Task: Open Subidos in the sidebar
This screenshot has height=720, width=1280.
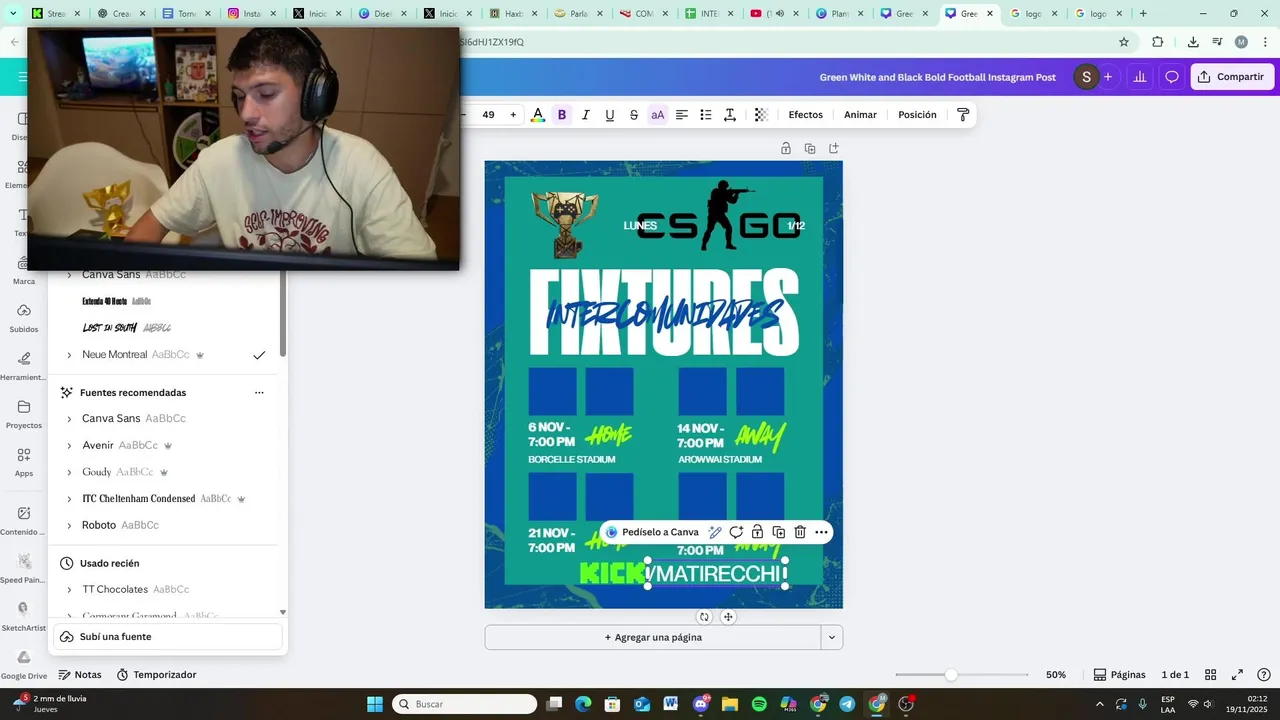Action: point(24,318)
